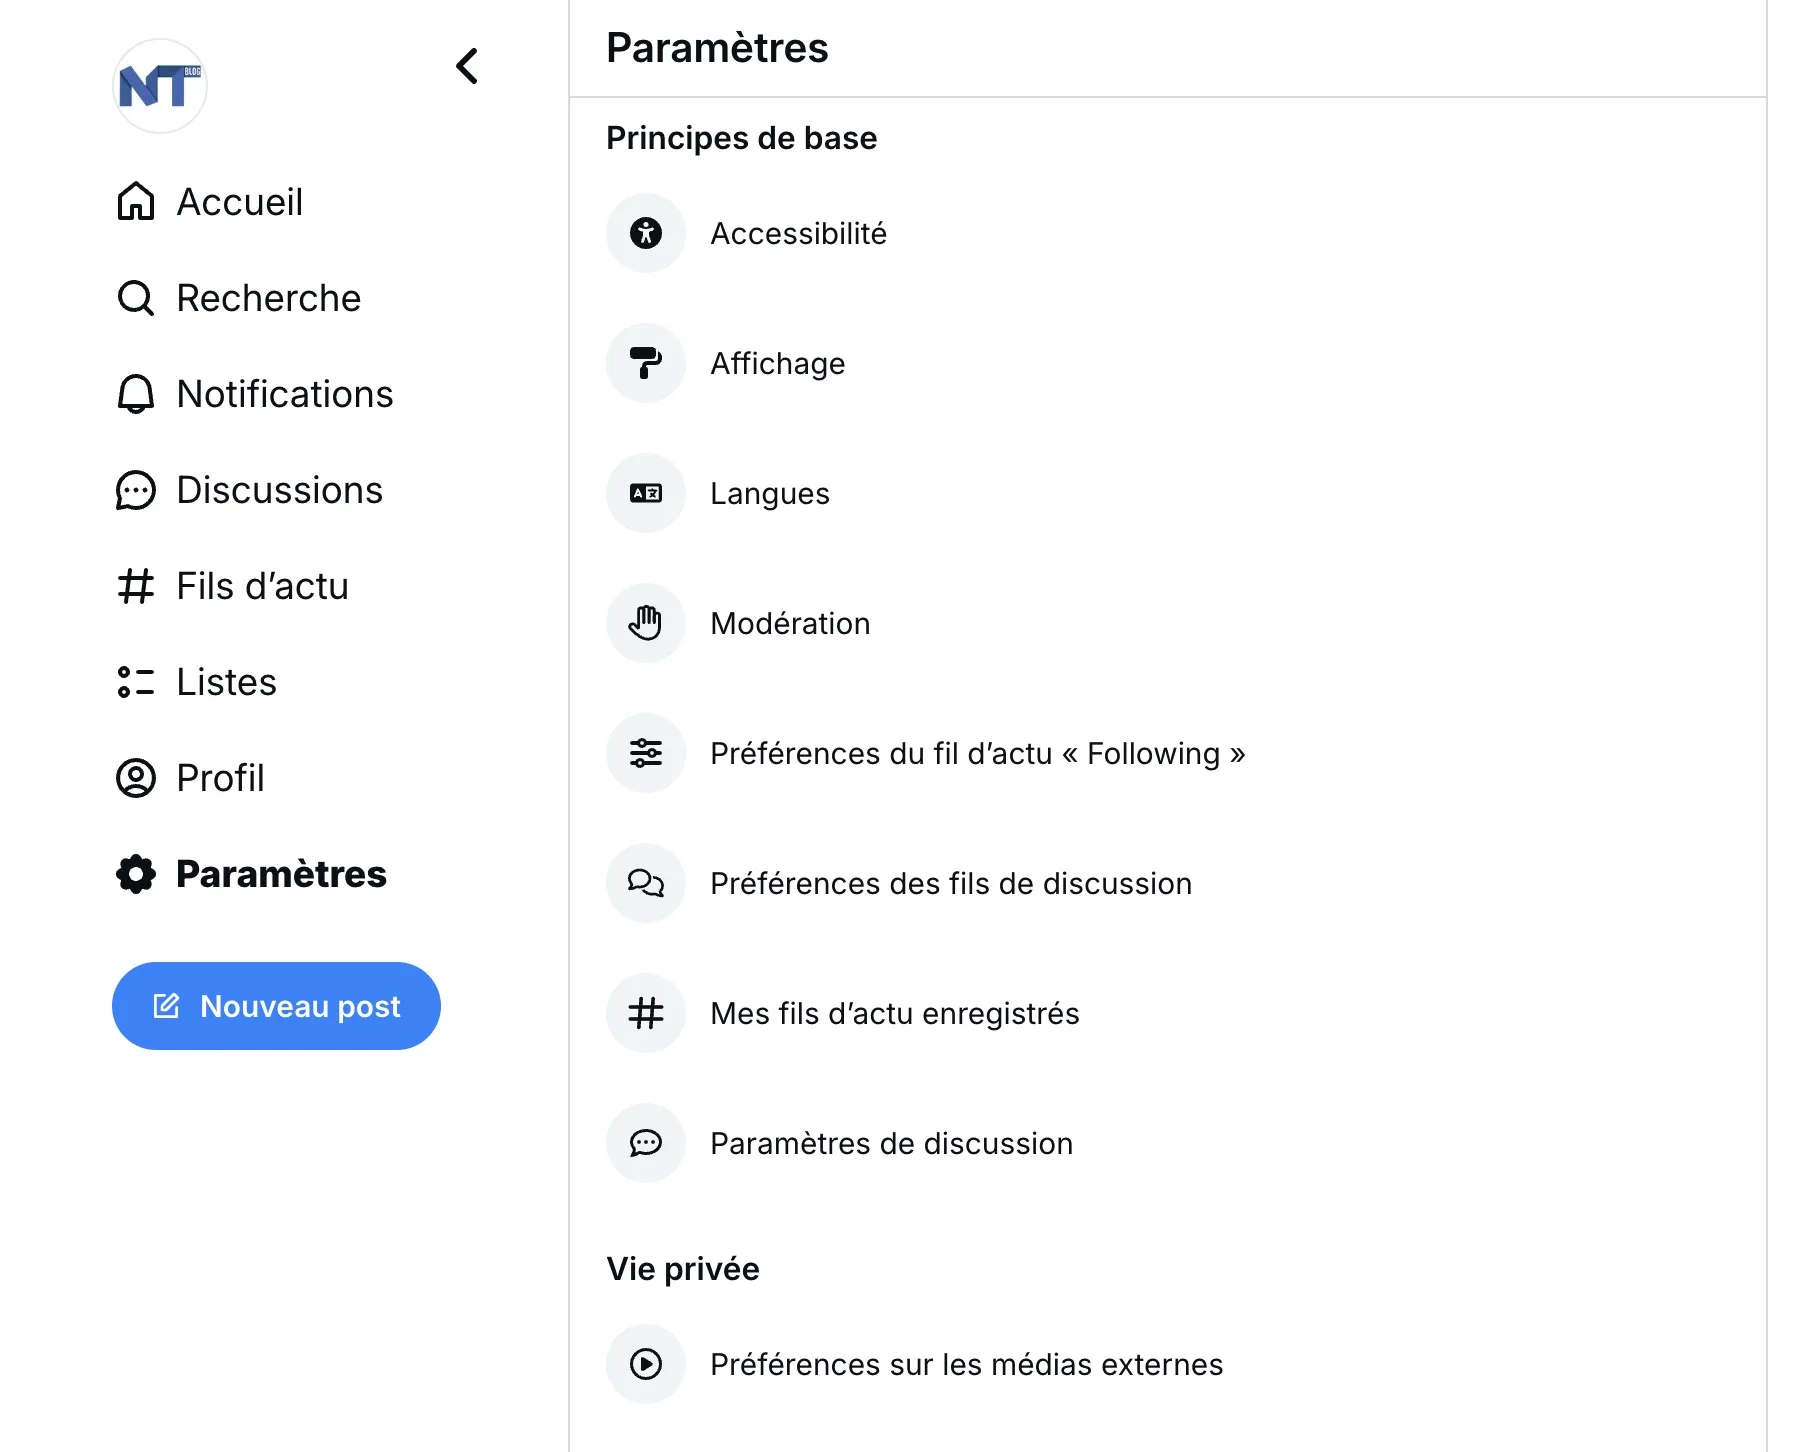Select Listes in the sidebar
The image size is (1800, 1452).
(x=226, y=682)
